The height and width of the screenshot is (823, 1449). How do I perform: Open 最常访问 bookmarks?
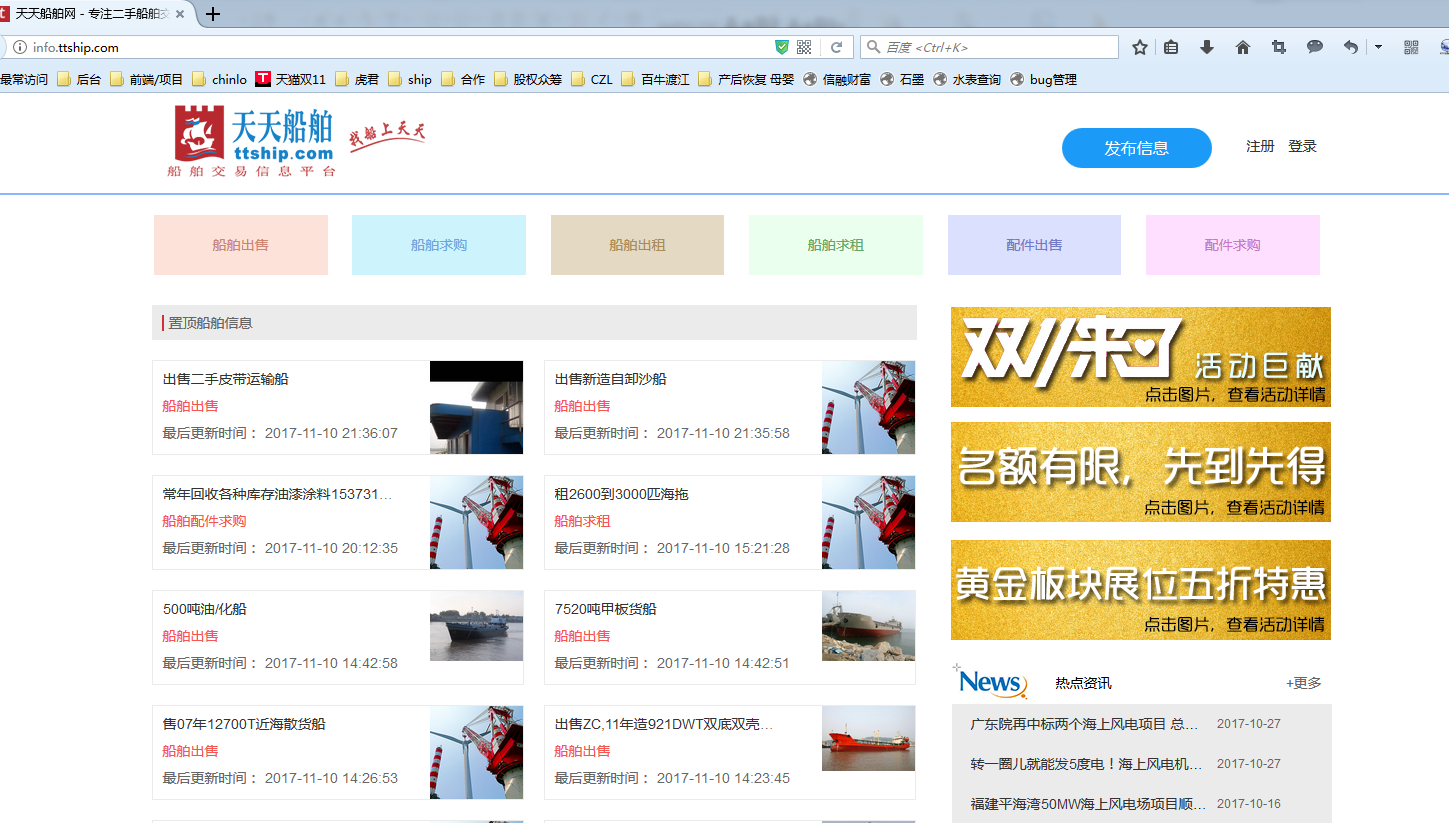(24, 79)
